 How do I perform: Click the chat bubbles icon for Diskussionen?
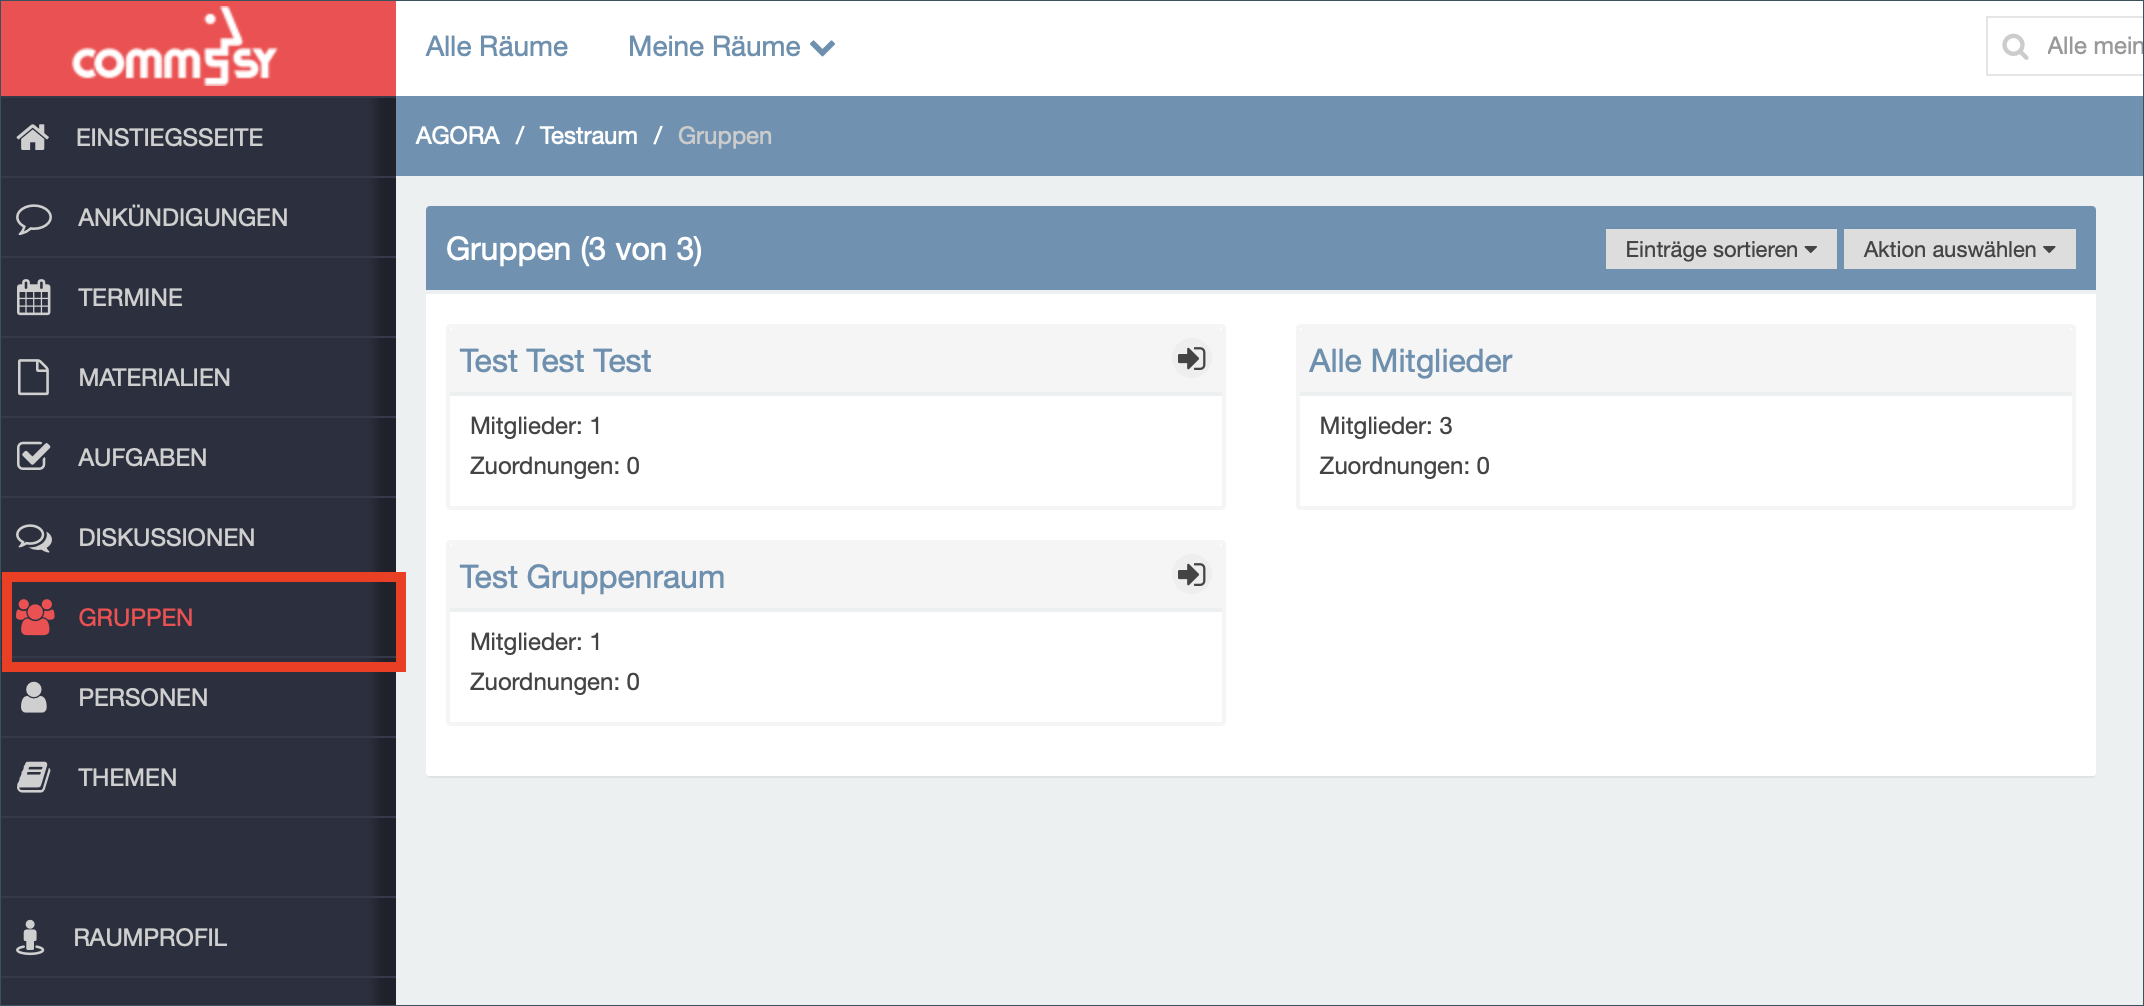coord(34,537)
